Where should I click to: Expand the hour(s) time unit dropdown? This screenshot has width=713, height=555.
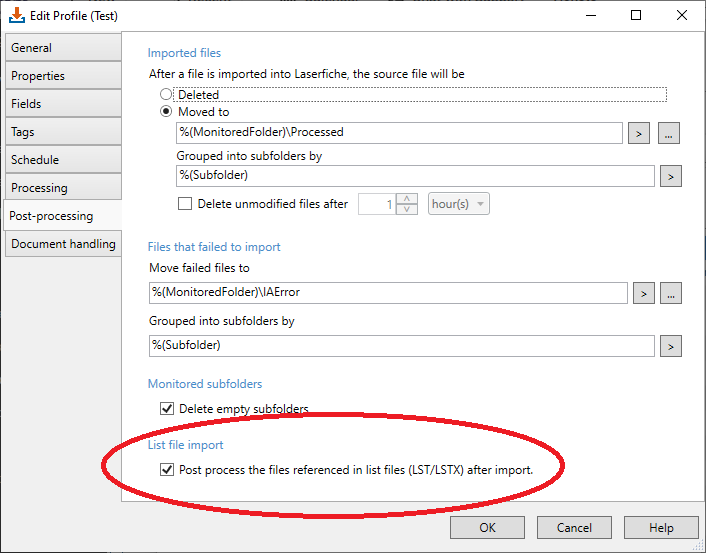point(458,204)
